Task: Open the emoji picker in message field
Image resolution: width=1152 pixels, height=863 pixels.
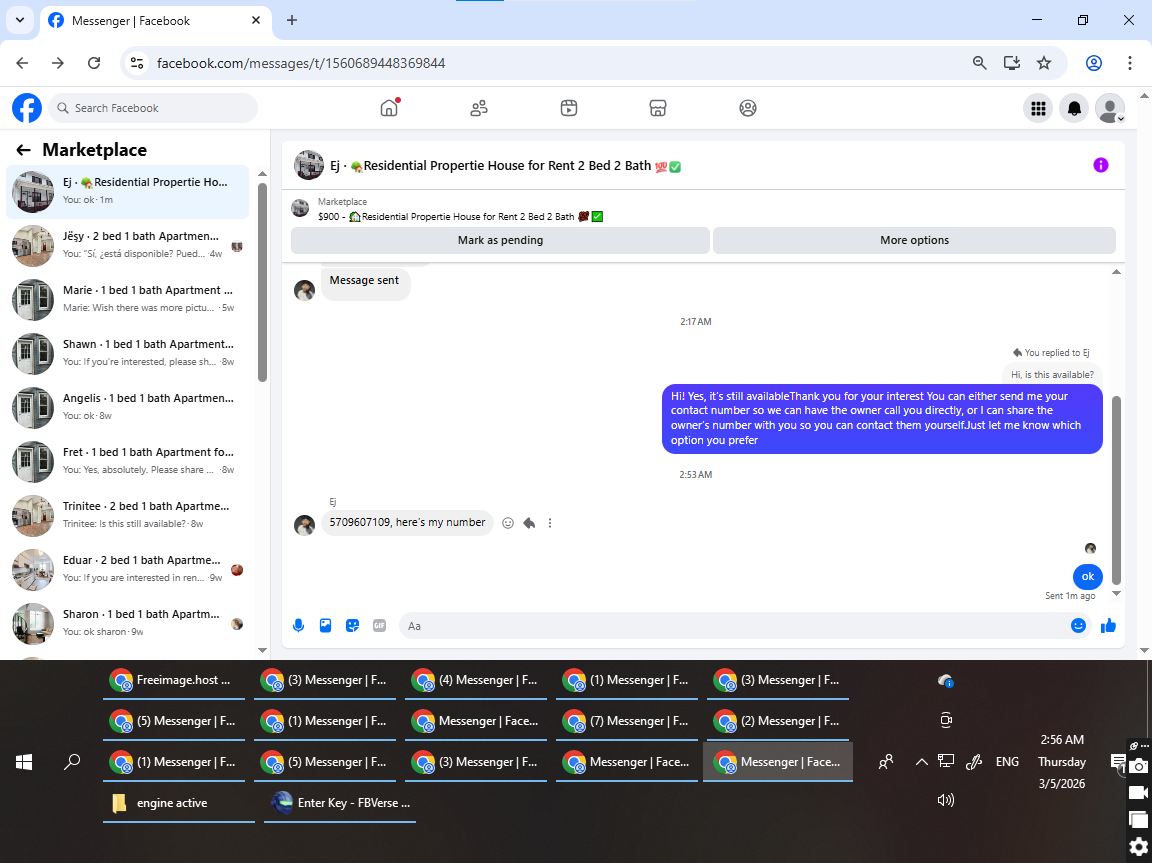Action: point(1079,626)
